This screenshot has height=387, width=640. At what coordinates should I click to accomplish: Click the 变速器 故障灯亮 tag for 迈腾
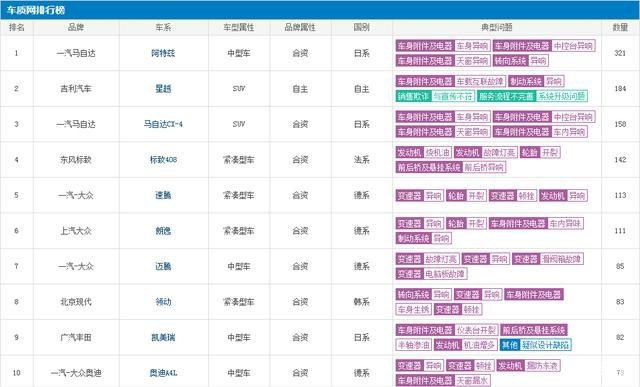[428, 259]
